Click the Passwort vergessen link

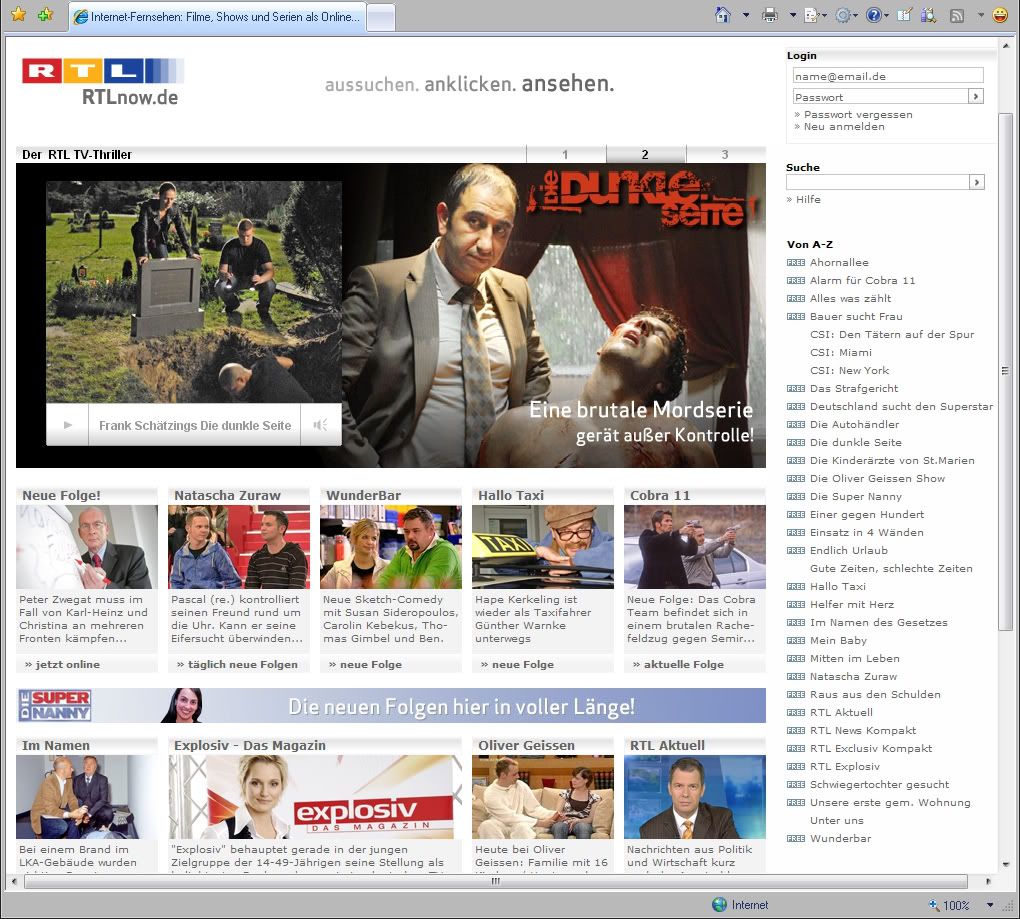pyautogui.click(x=858, y=114)
